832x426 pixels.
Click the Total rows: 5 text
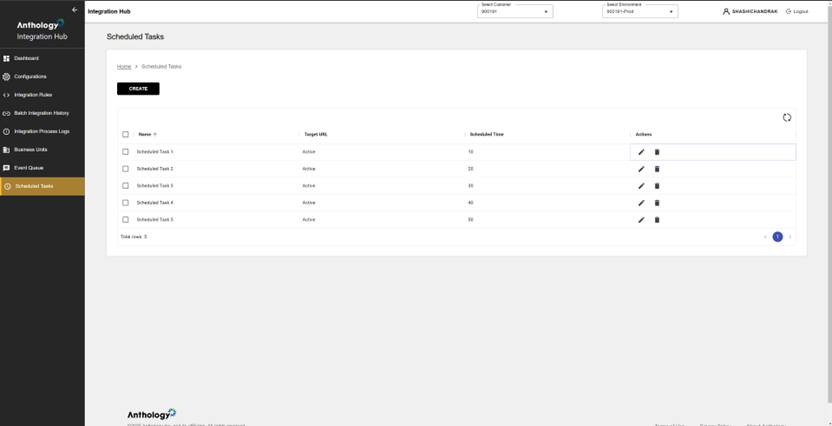[x=134, y=237]
